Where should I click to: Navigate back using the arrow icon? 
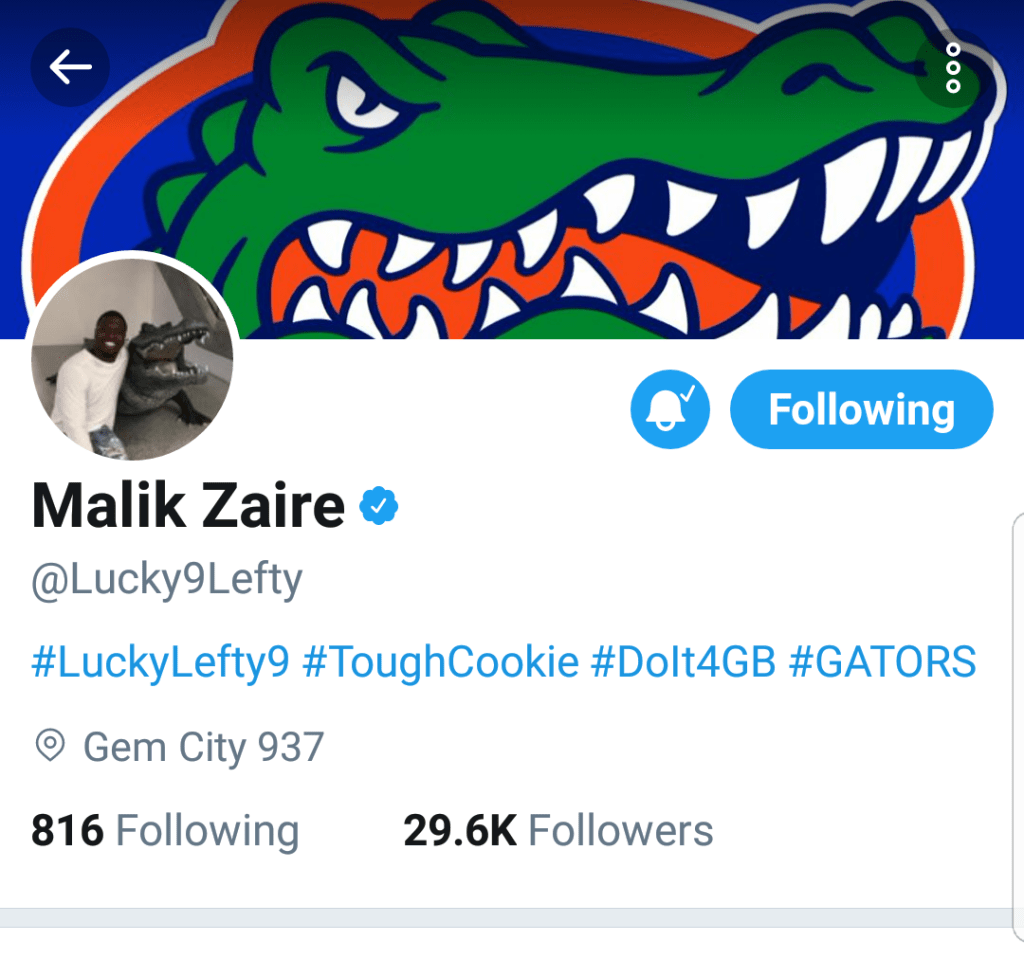pyautogui.click(x=68, y=67)
